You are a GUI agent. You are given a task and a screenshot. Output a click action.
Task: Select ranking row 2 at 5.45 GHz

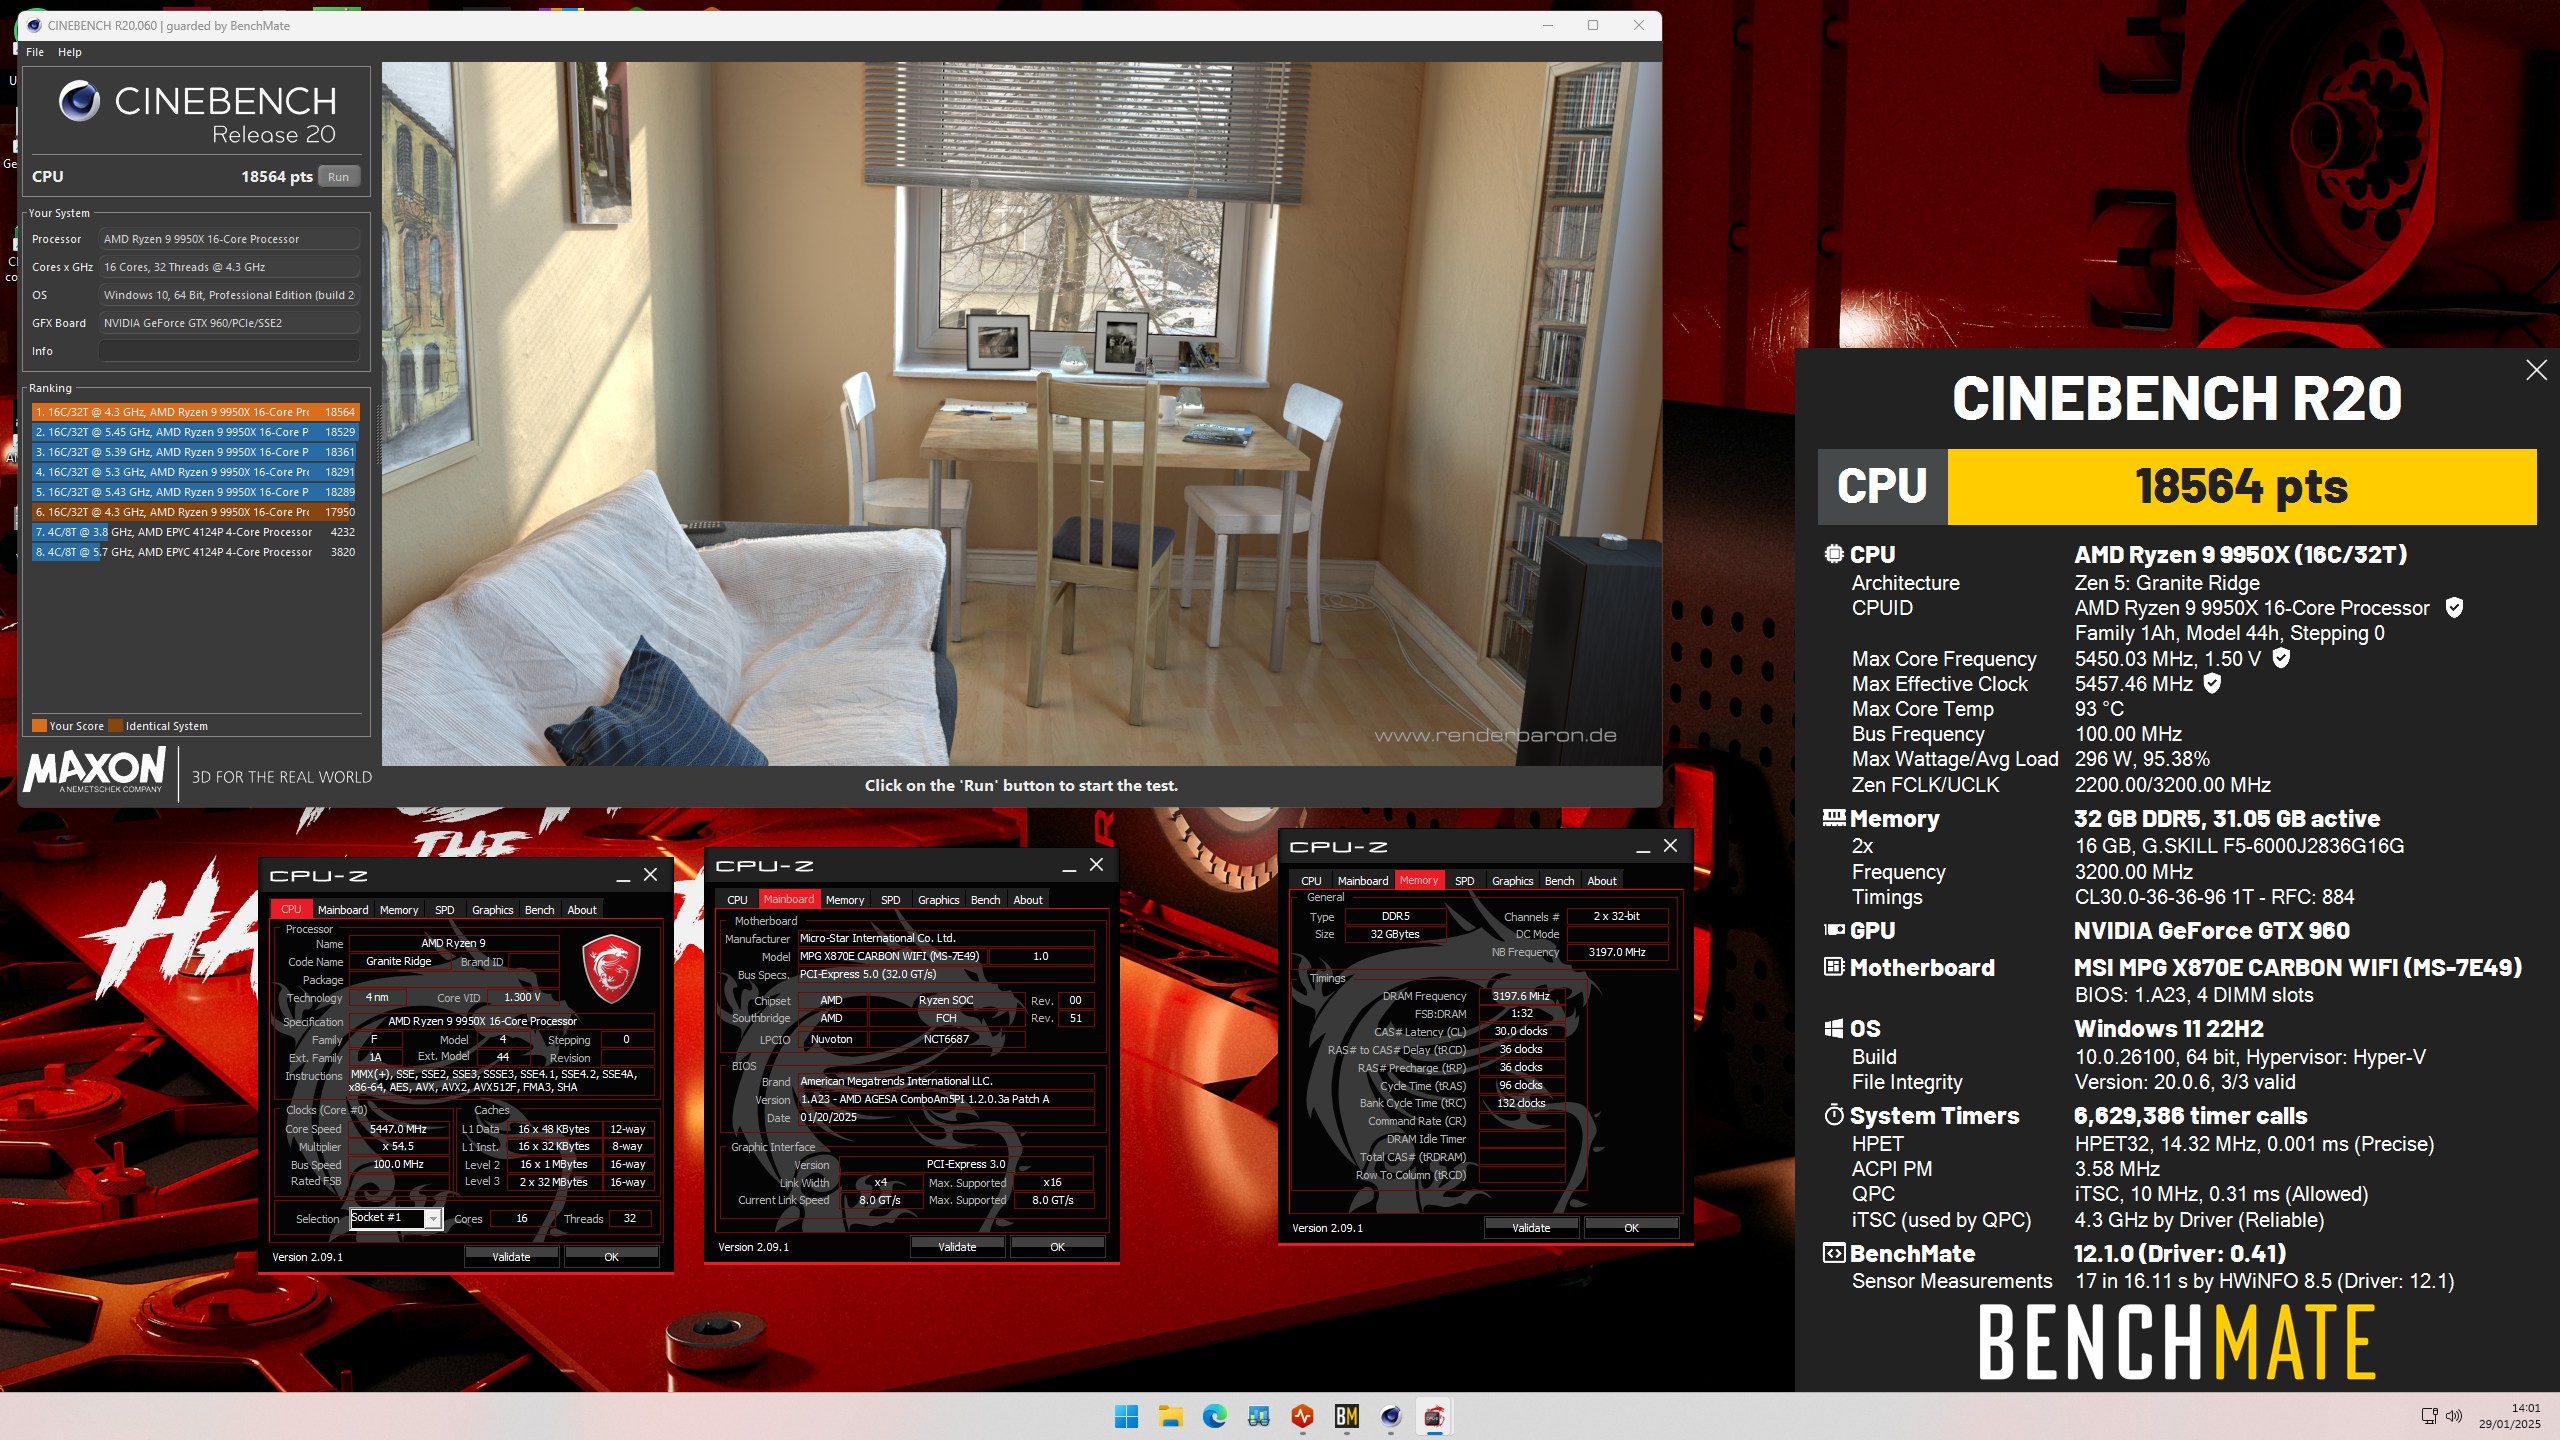(x=195, y=432)
